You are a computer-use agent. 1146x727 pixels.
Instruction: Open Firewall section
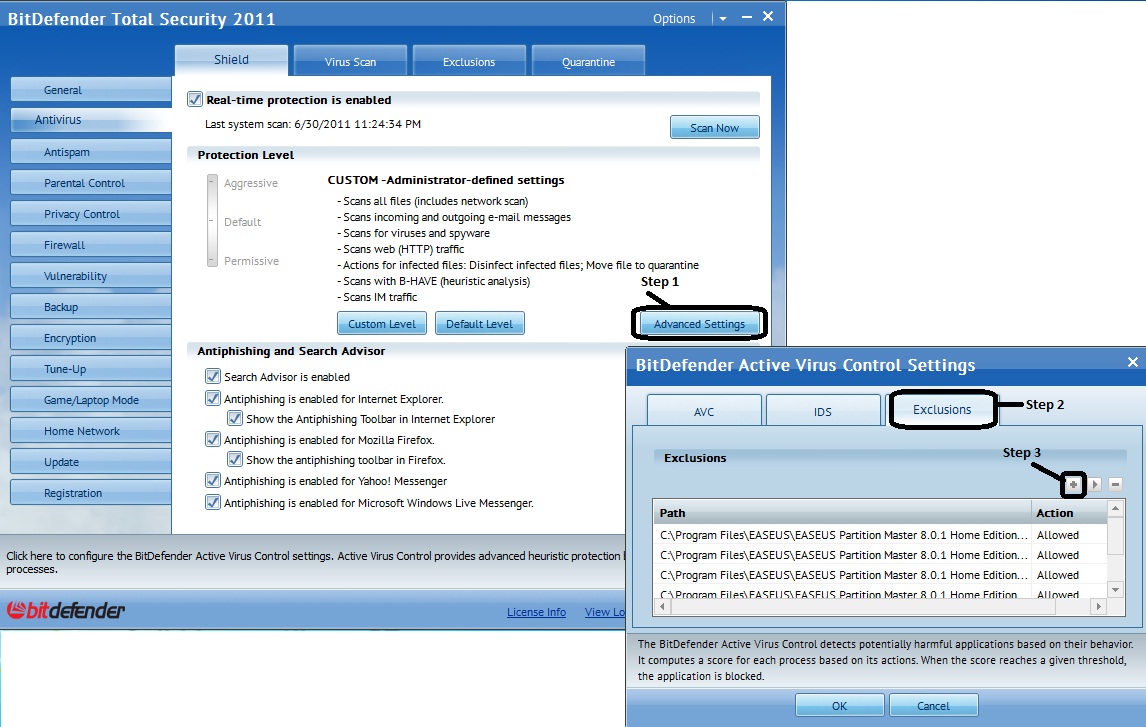pyautogui.click(x=91, y=245)
